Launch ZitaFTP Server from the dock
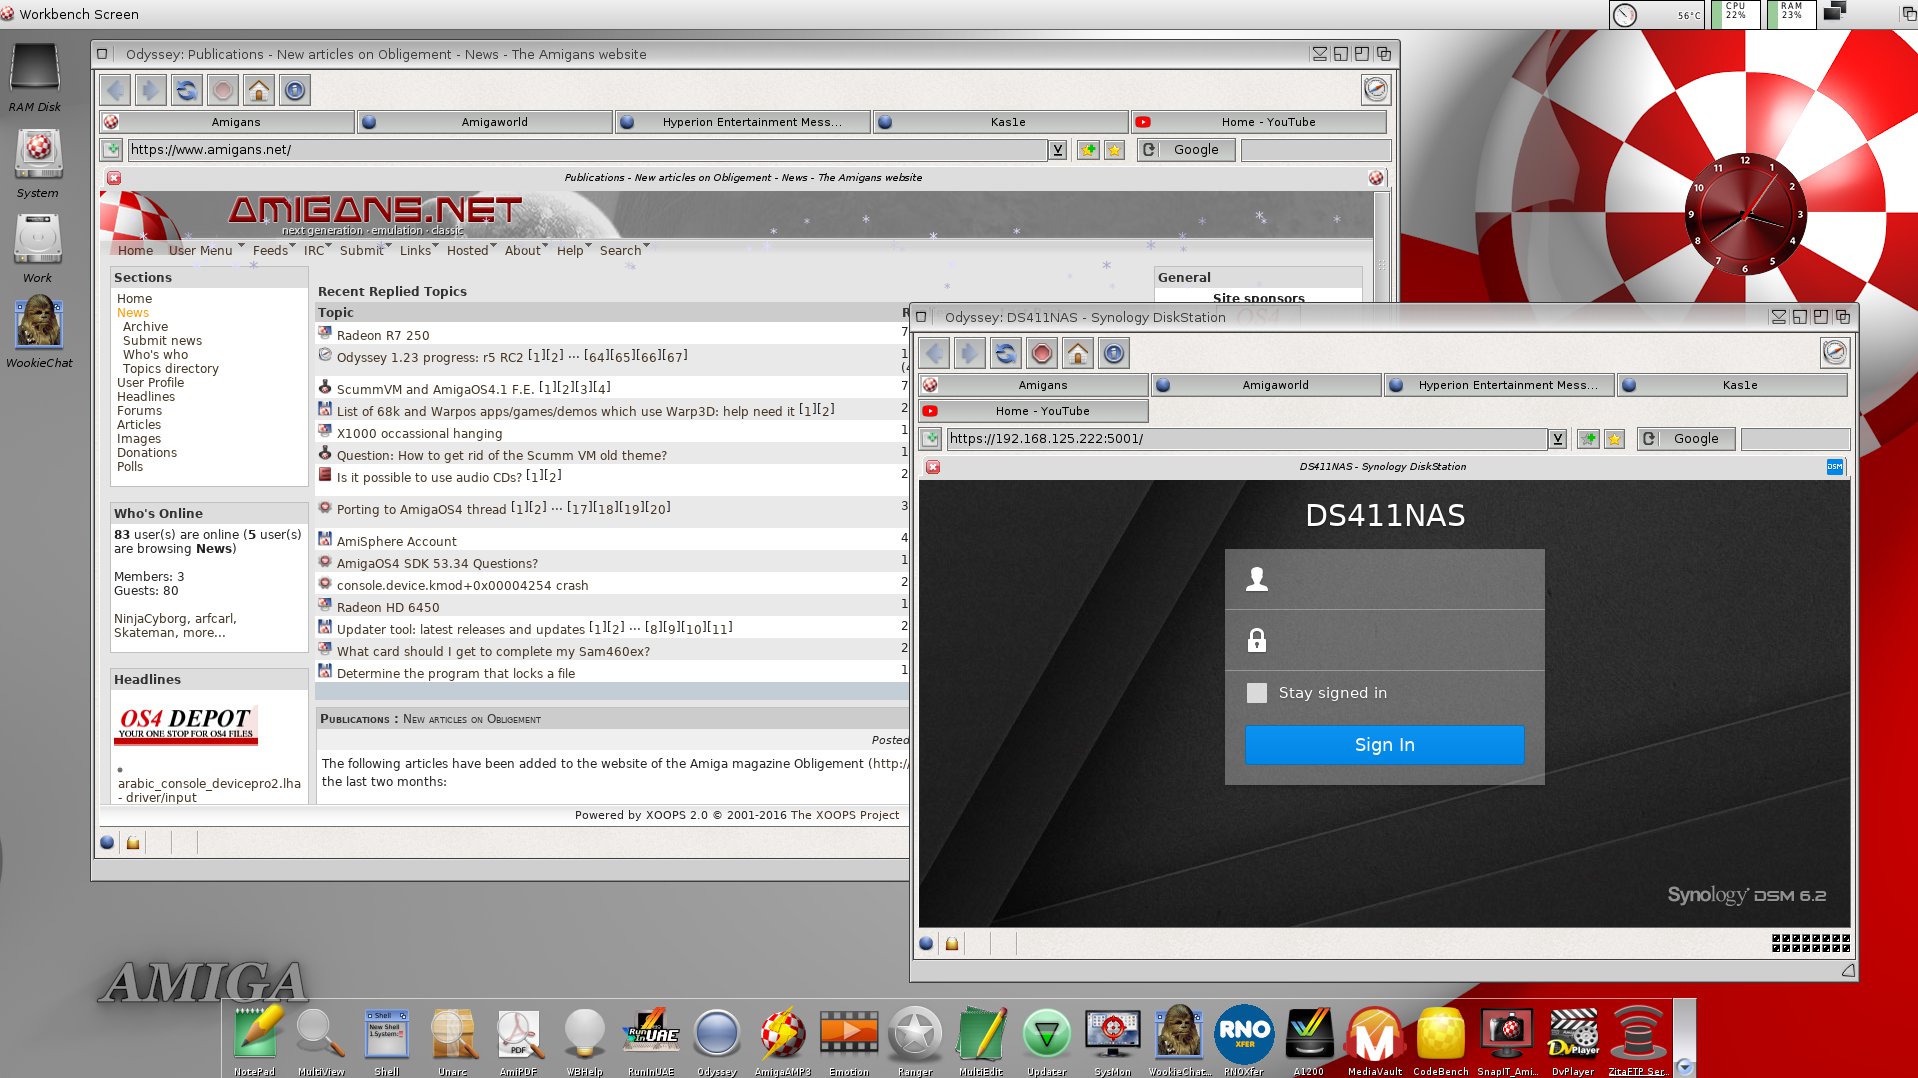The image size is (1918, 1078). pos(1639,1035)
